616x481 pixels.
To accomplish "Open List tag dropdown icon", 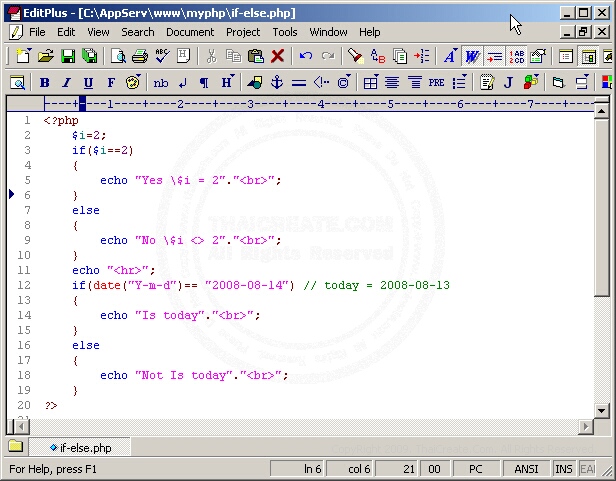I will coord(459,83).
